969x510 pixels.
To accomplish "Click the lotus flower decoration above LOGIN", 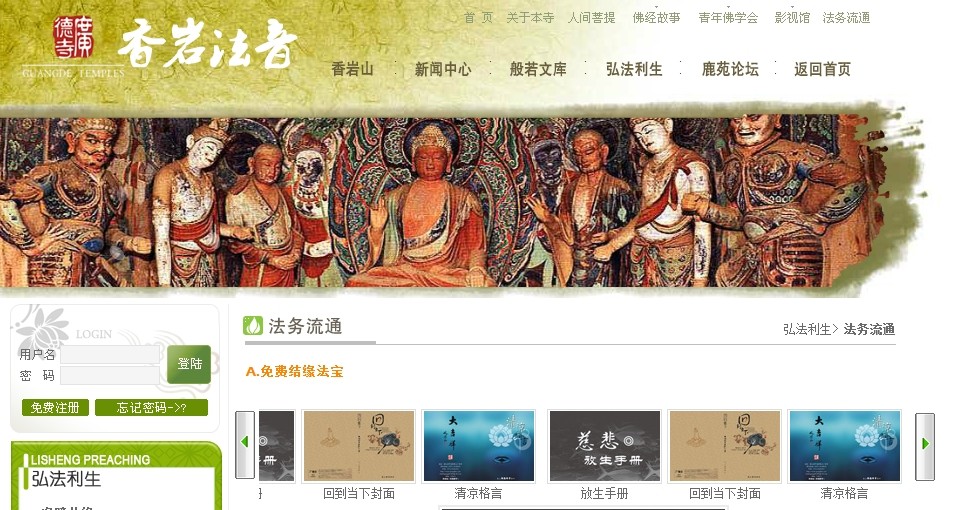I will 42,328.
